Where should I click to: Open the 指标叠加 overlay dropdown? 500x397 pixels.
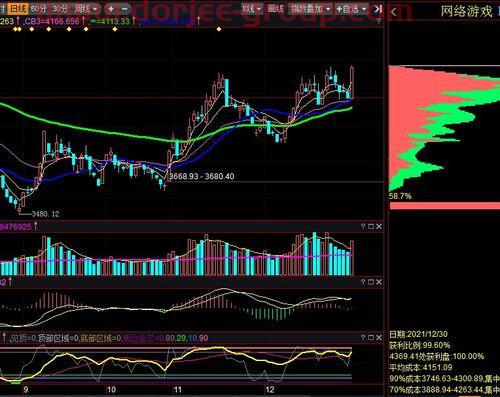click(310, 9)
